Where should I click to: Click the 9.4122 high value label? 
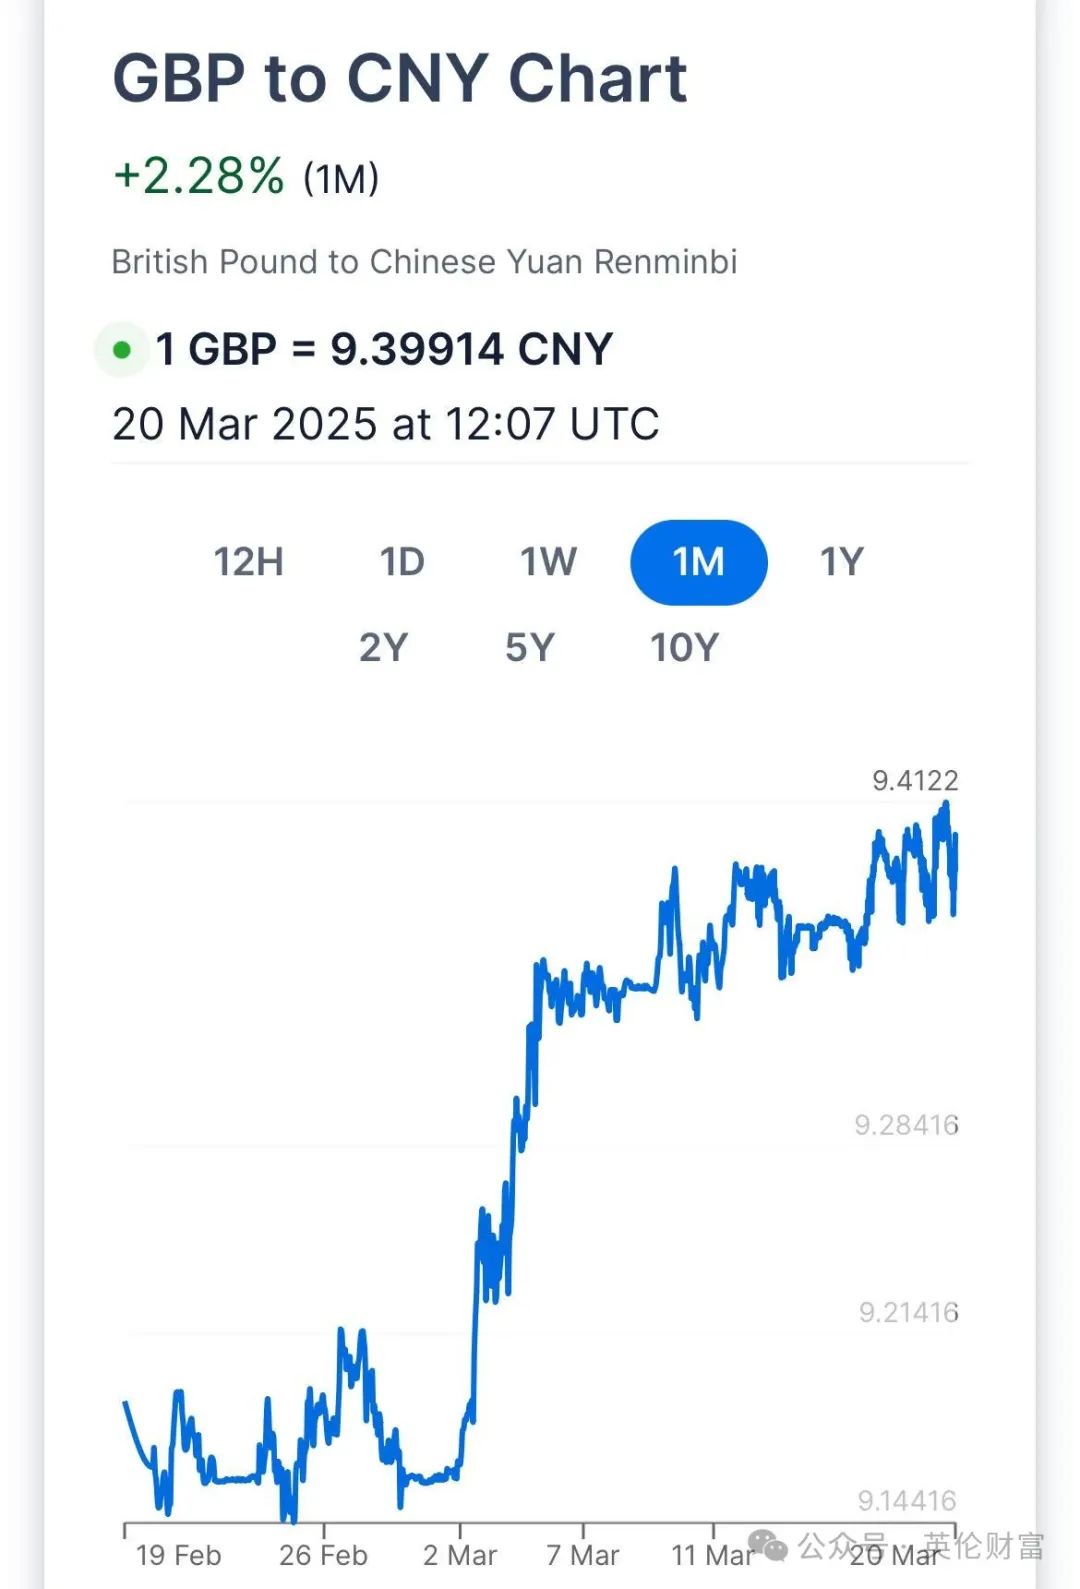915,780
